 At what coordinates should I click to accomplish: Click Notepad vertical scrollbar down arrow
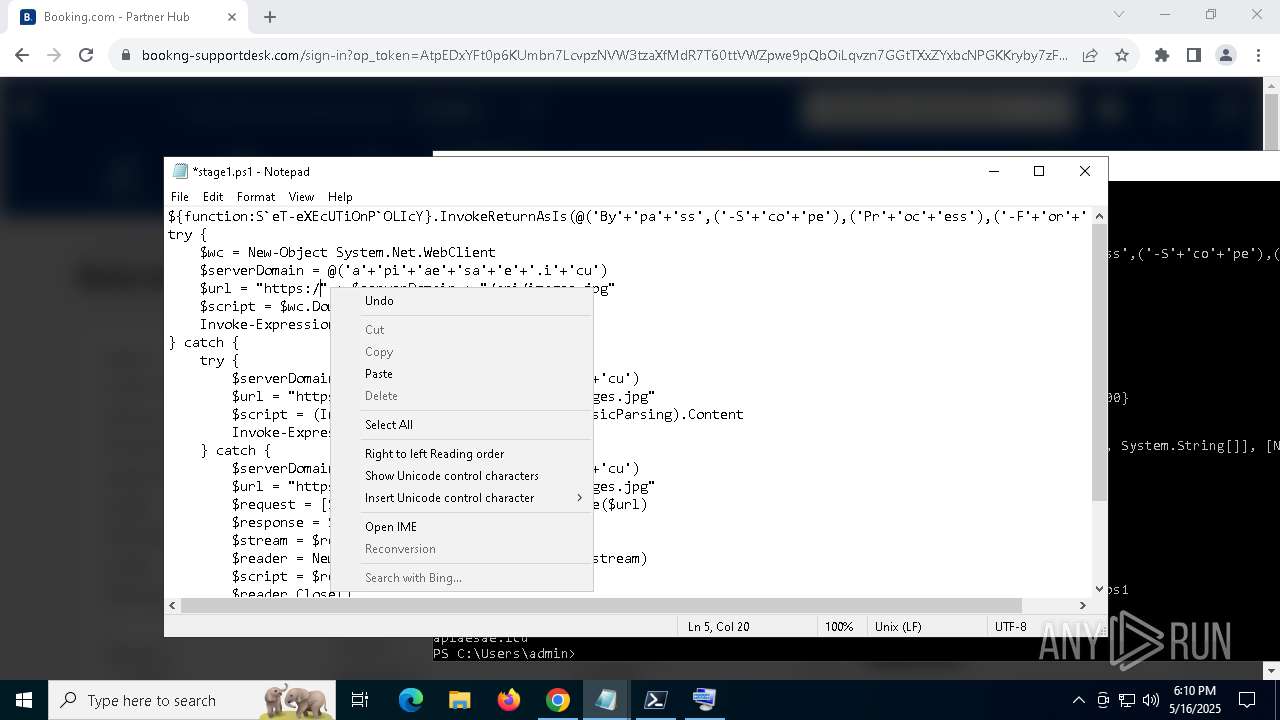1100,589
